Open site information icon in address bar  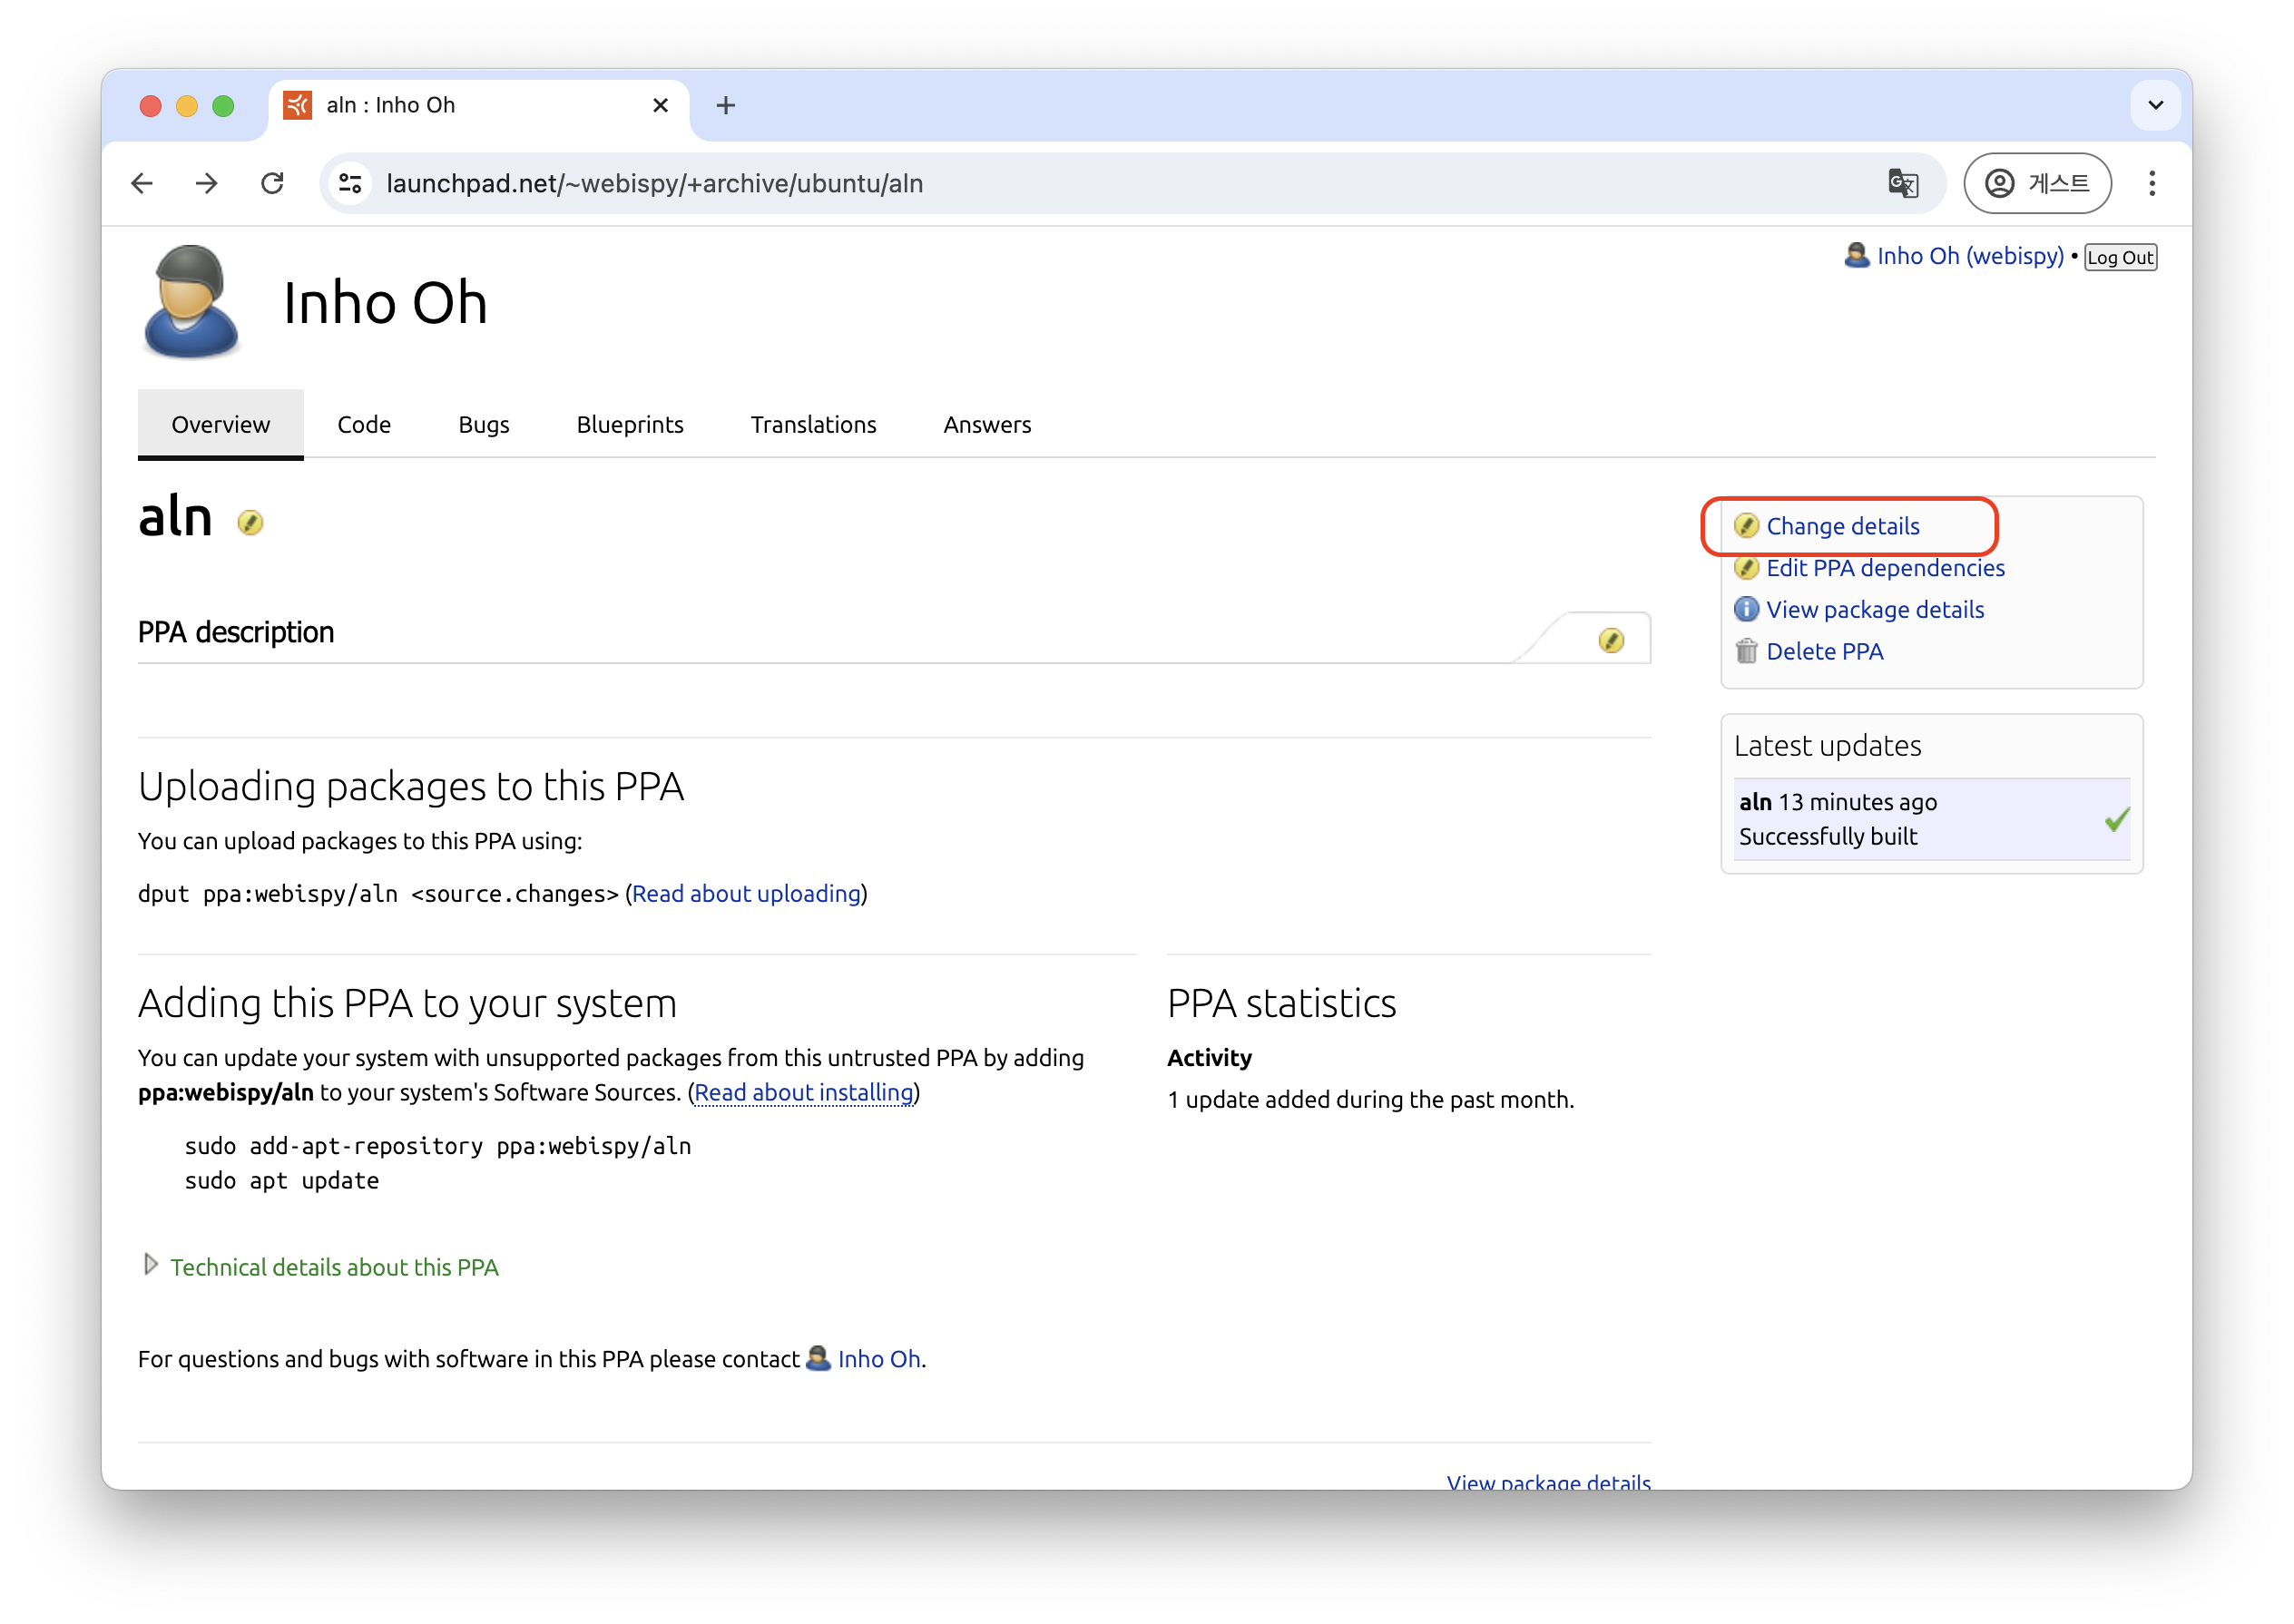pyautogui.click(x=350, y=183)
